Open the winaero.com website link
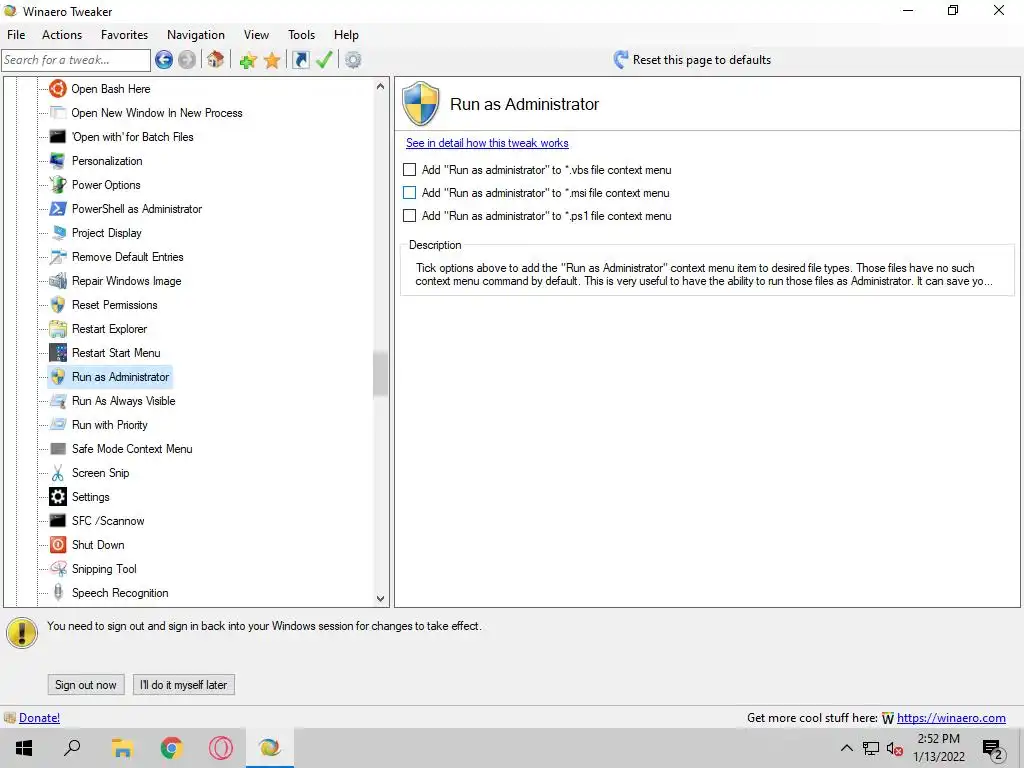 coord(951,718)
